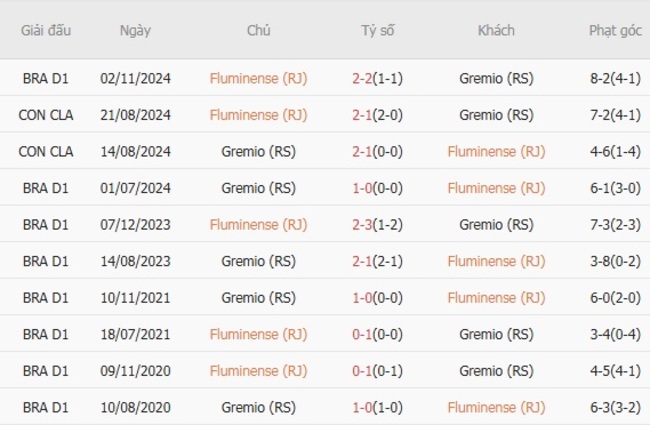Open Fluminense (RJ) home team on 18/07/2021
The height and width of the screenshot is (425, 650).
[x=258, y=335]
